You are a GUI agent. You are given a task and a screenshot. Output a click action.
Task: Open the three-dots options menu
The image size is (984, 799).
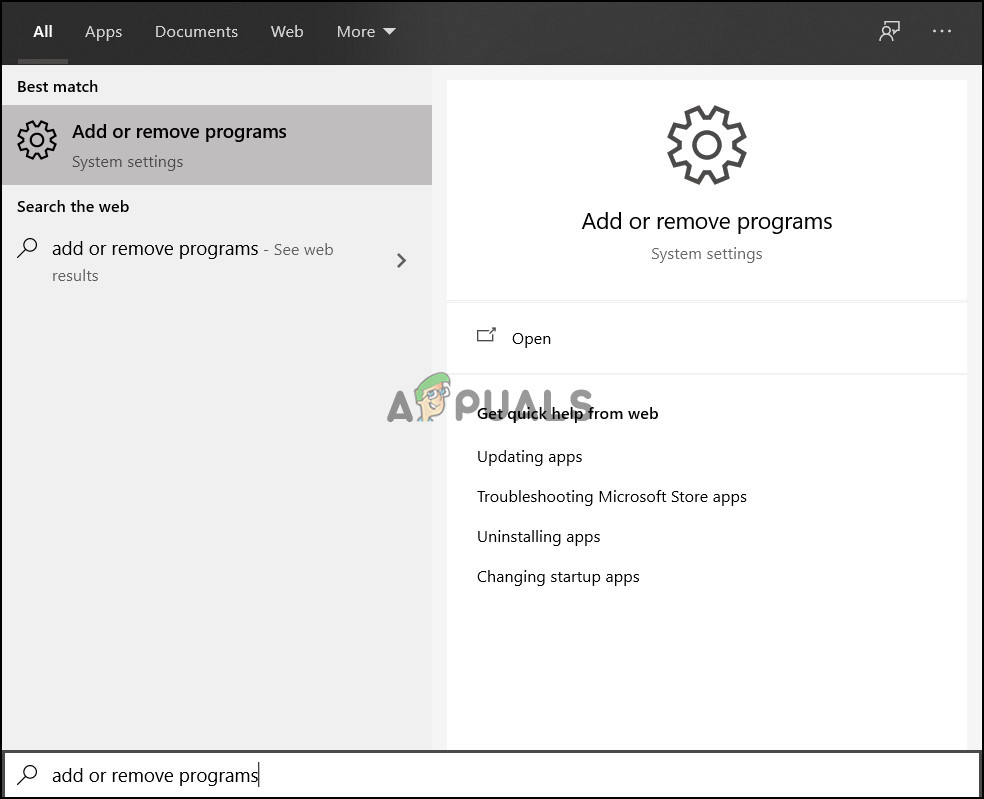click(x=942, y=32)
